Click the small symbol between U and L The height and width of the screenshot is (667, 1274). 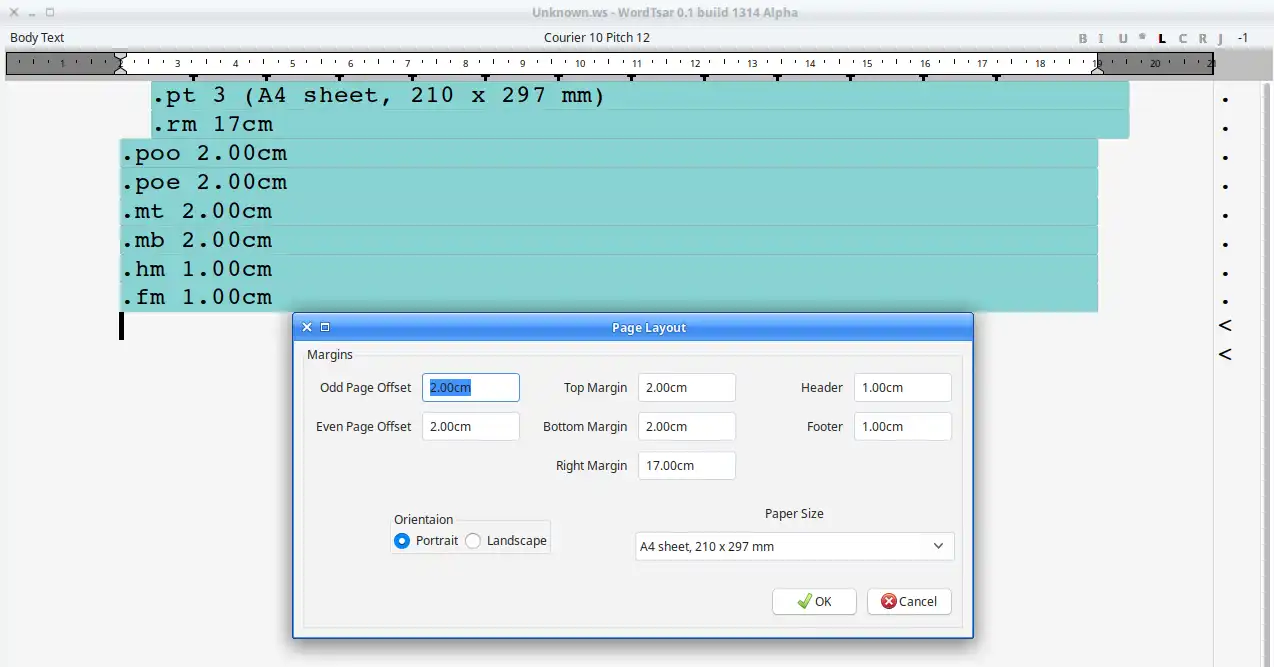click(x=1142, y=37)
